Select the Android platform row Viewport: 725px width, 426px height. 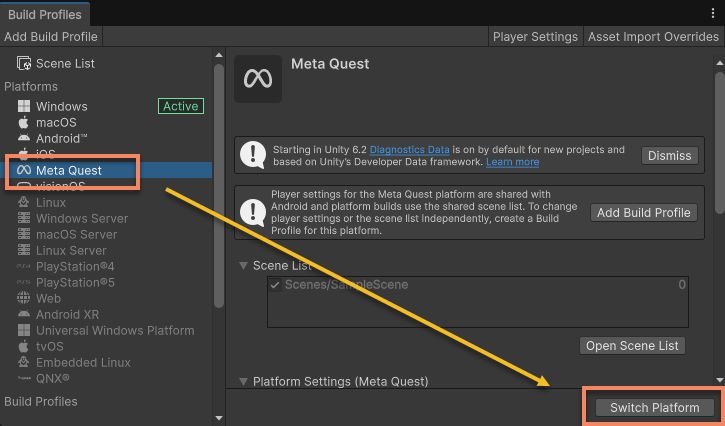tap(106, 138)
